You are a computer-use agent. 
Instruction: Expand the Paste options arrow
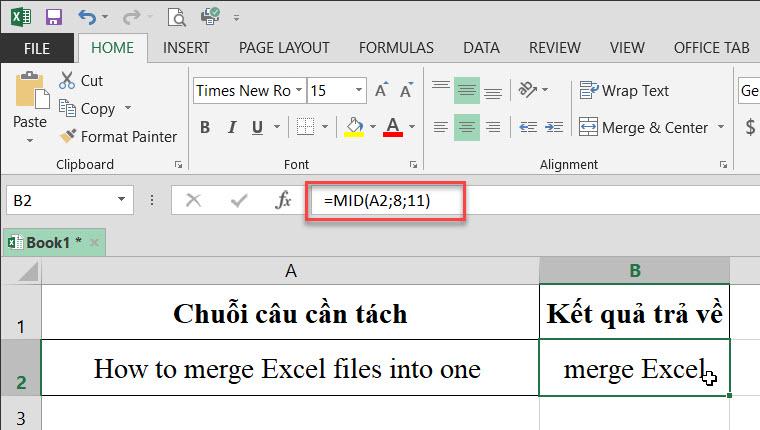(30, 141)
